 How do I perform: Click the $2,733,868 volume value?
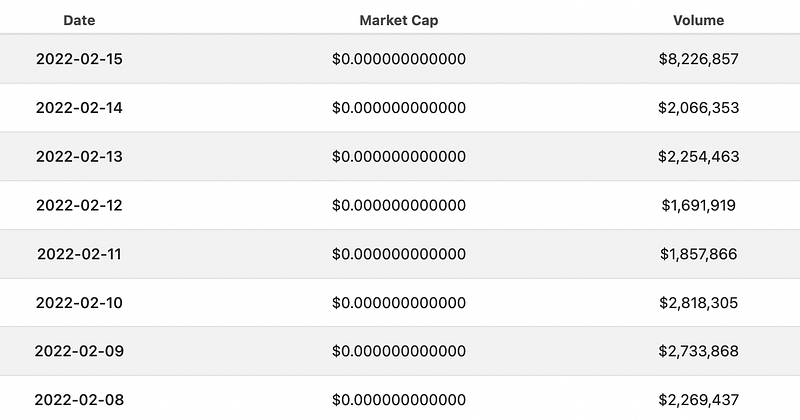tap(698, 351)
